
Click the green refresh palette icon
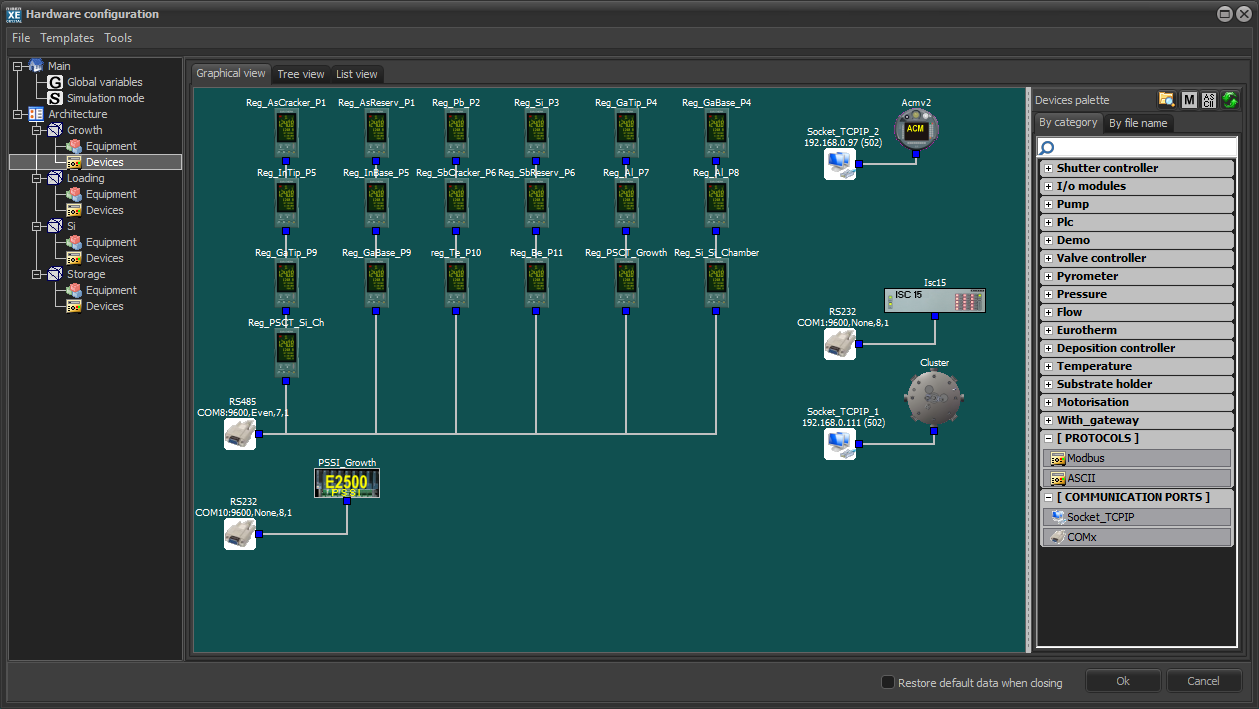[x=1229, y=99]
